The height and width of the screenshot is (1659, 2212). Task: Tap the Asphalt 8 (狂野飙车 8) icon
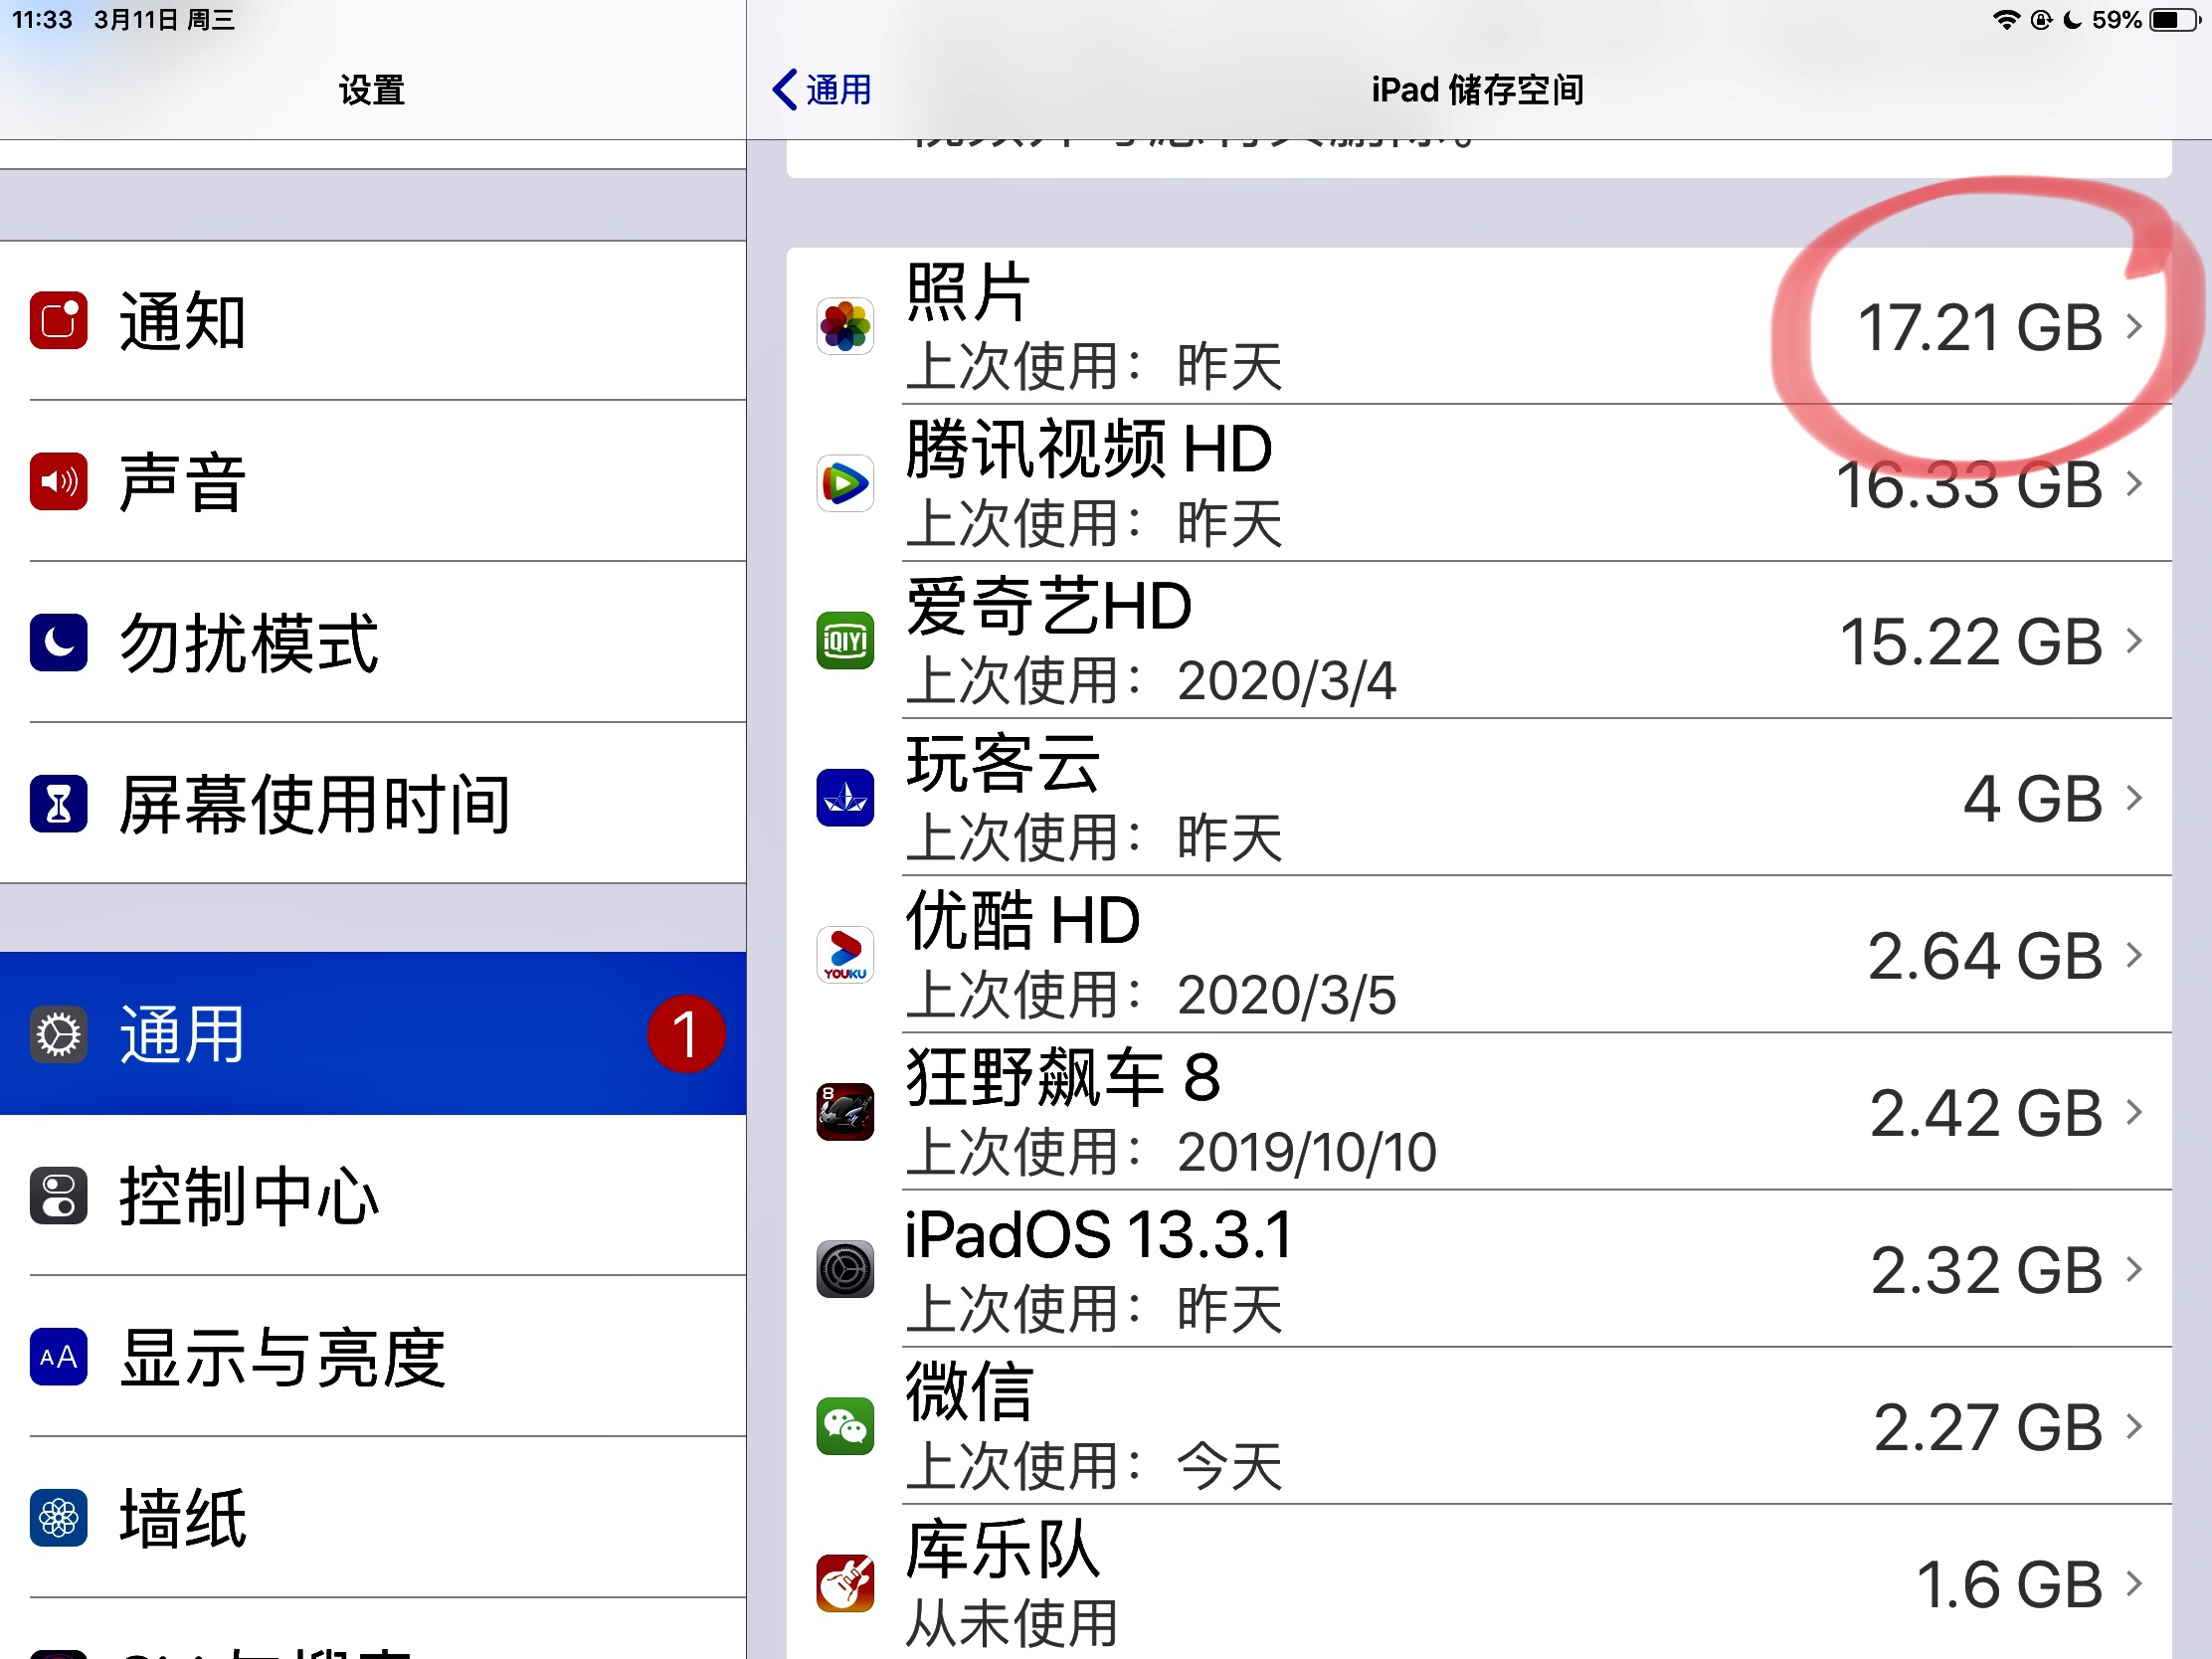coord(845,1112)
